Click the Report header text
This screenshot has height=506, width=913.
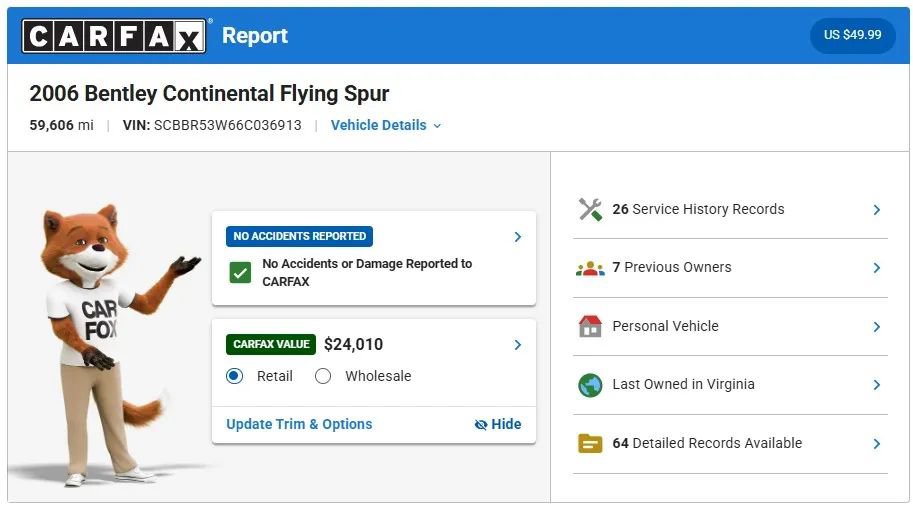point(255,36)
